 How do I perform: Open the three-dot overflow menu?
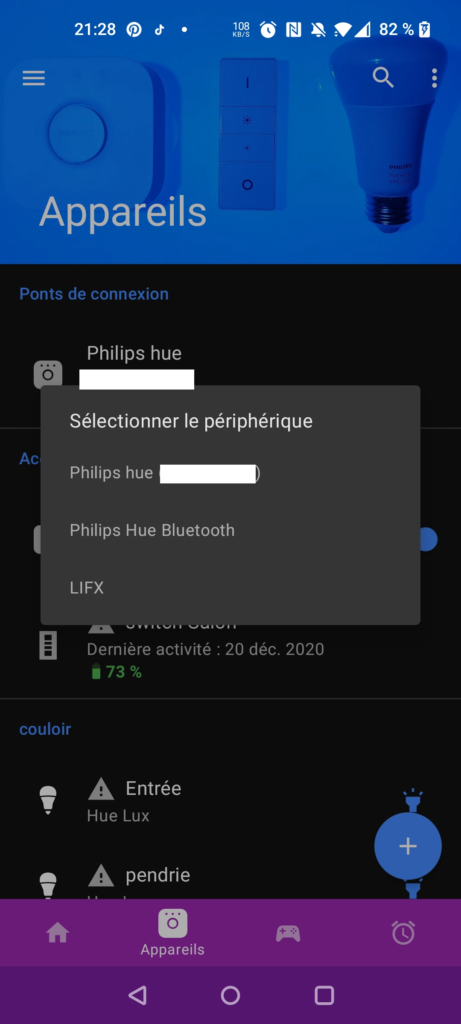434,78
